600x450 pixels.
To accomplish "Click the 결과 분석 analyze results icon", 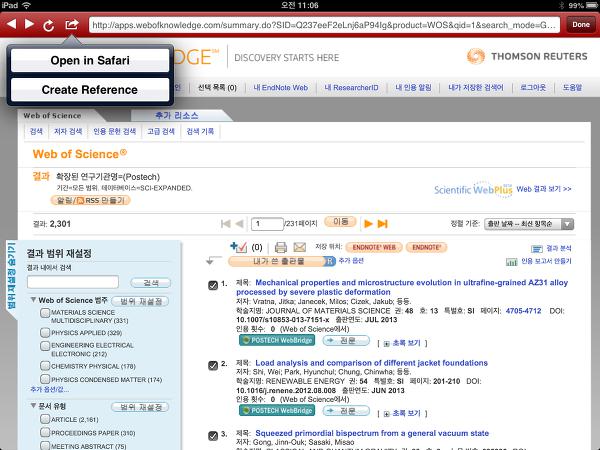I will 537,249.
